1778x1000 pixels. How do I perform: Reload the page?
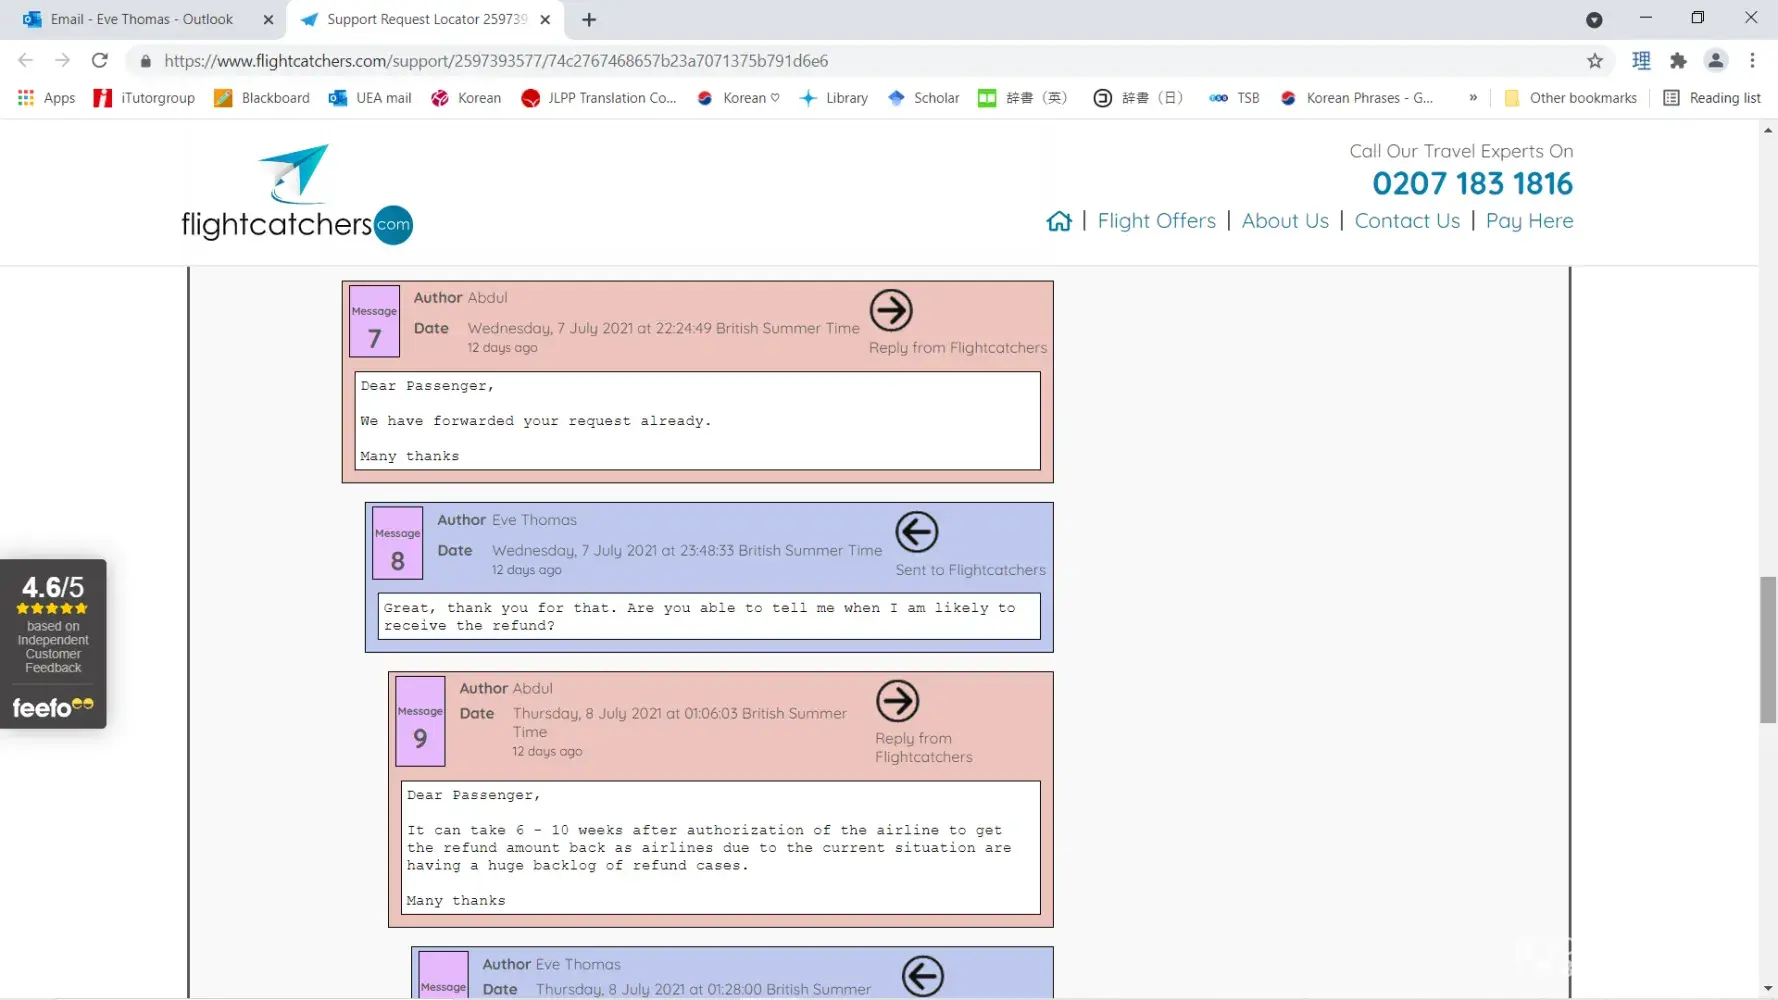[100, 61]
